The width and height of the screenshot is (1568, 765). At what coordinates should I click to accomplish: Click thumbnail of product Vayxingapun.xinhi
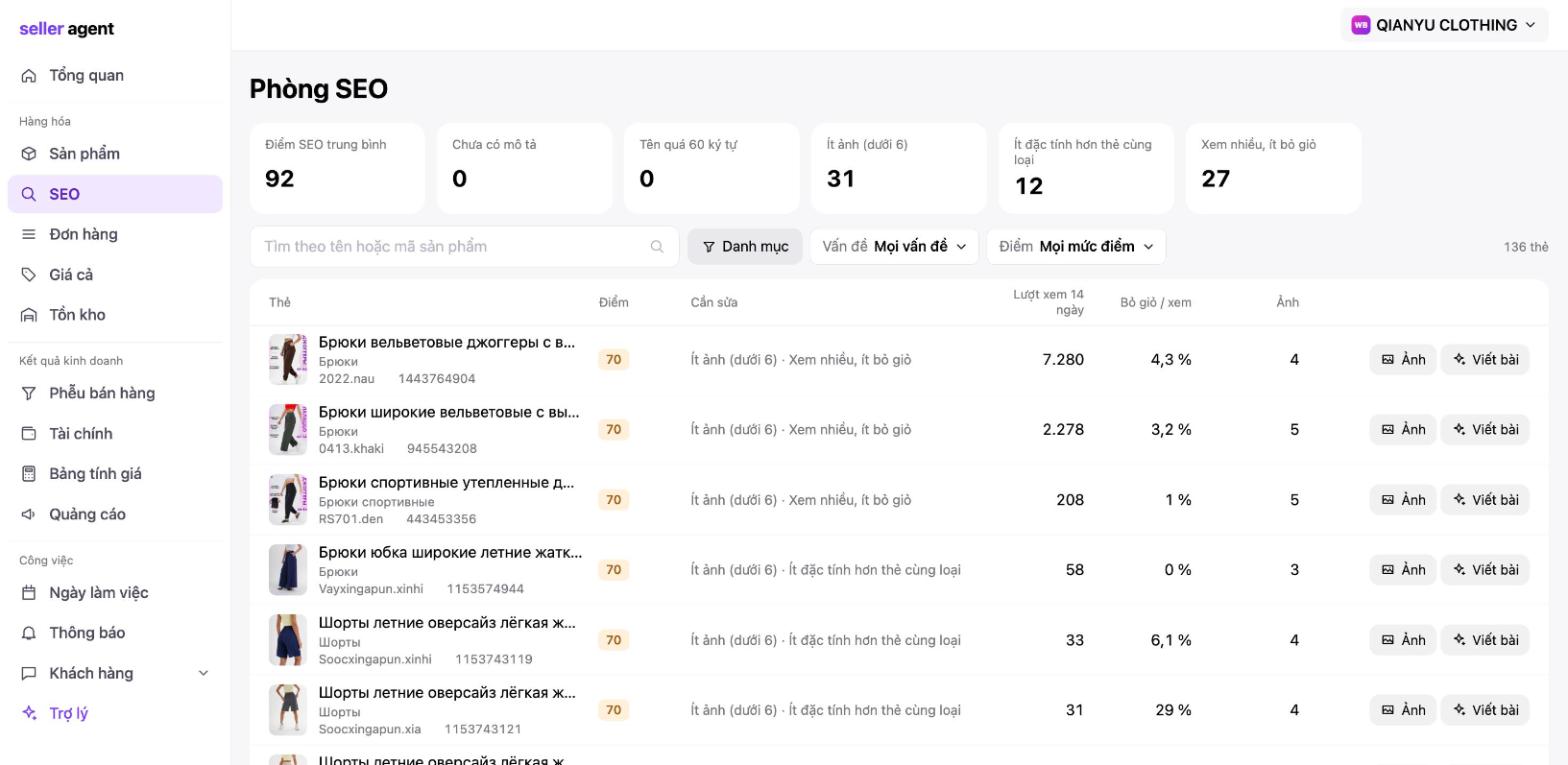tap(288, 569)
